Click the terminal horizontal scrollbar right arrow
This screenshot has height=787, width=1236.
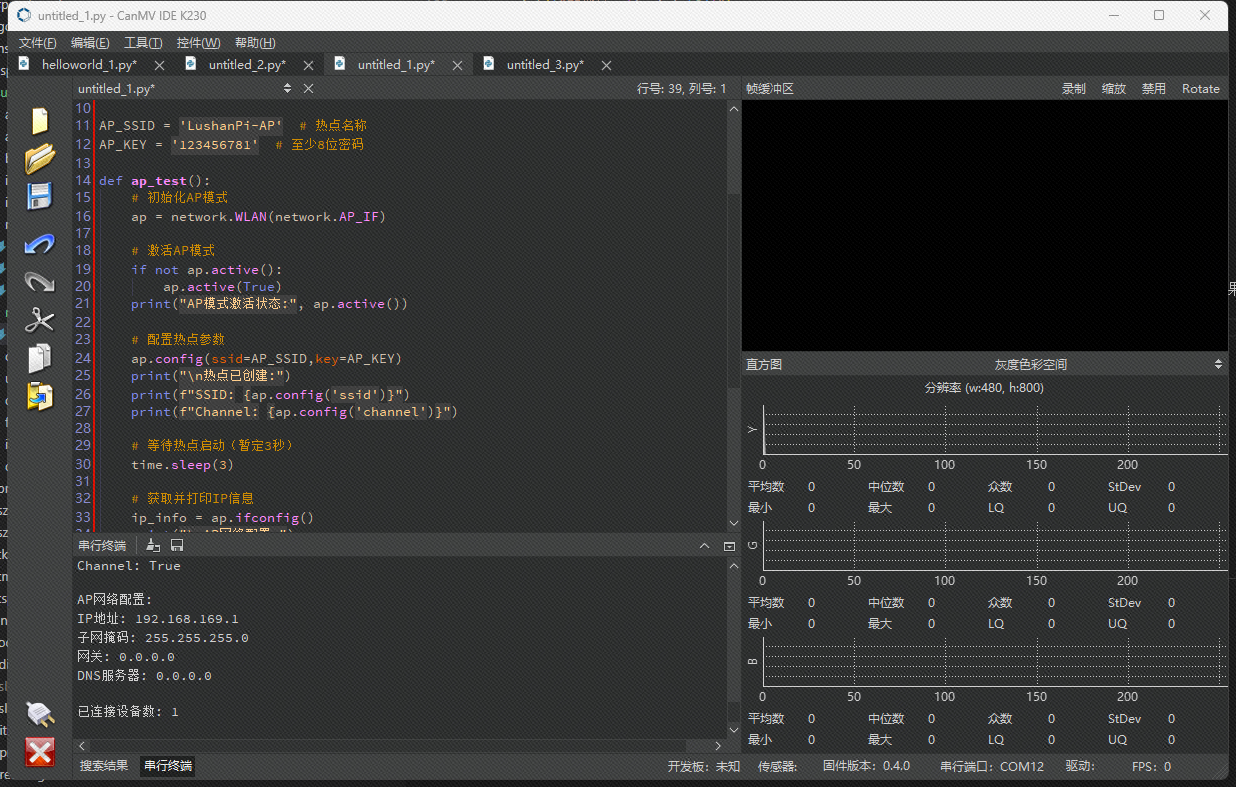pyautogui.click(x=719, y=746)
